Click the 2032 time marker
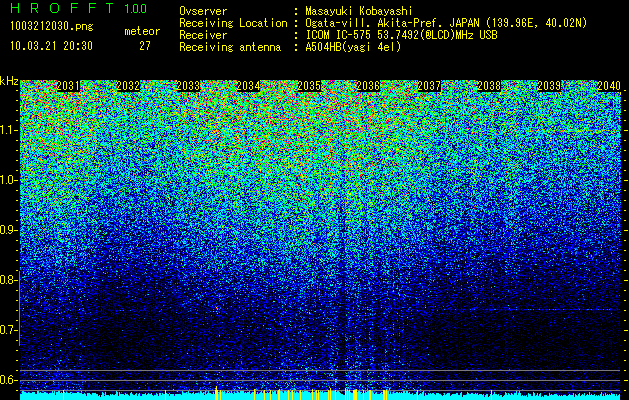The image size is (629, 400). click(x=128, y=86)
